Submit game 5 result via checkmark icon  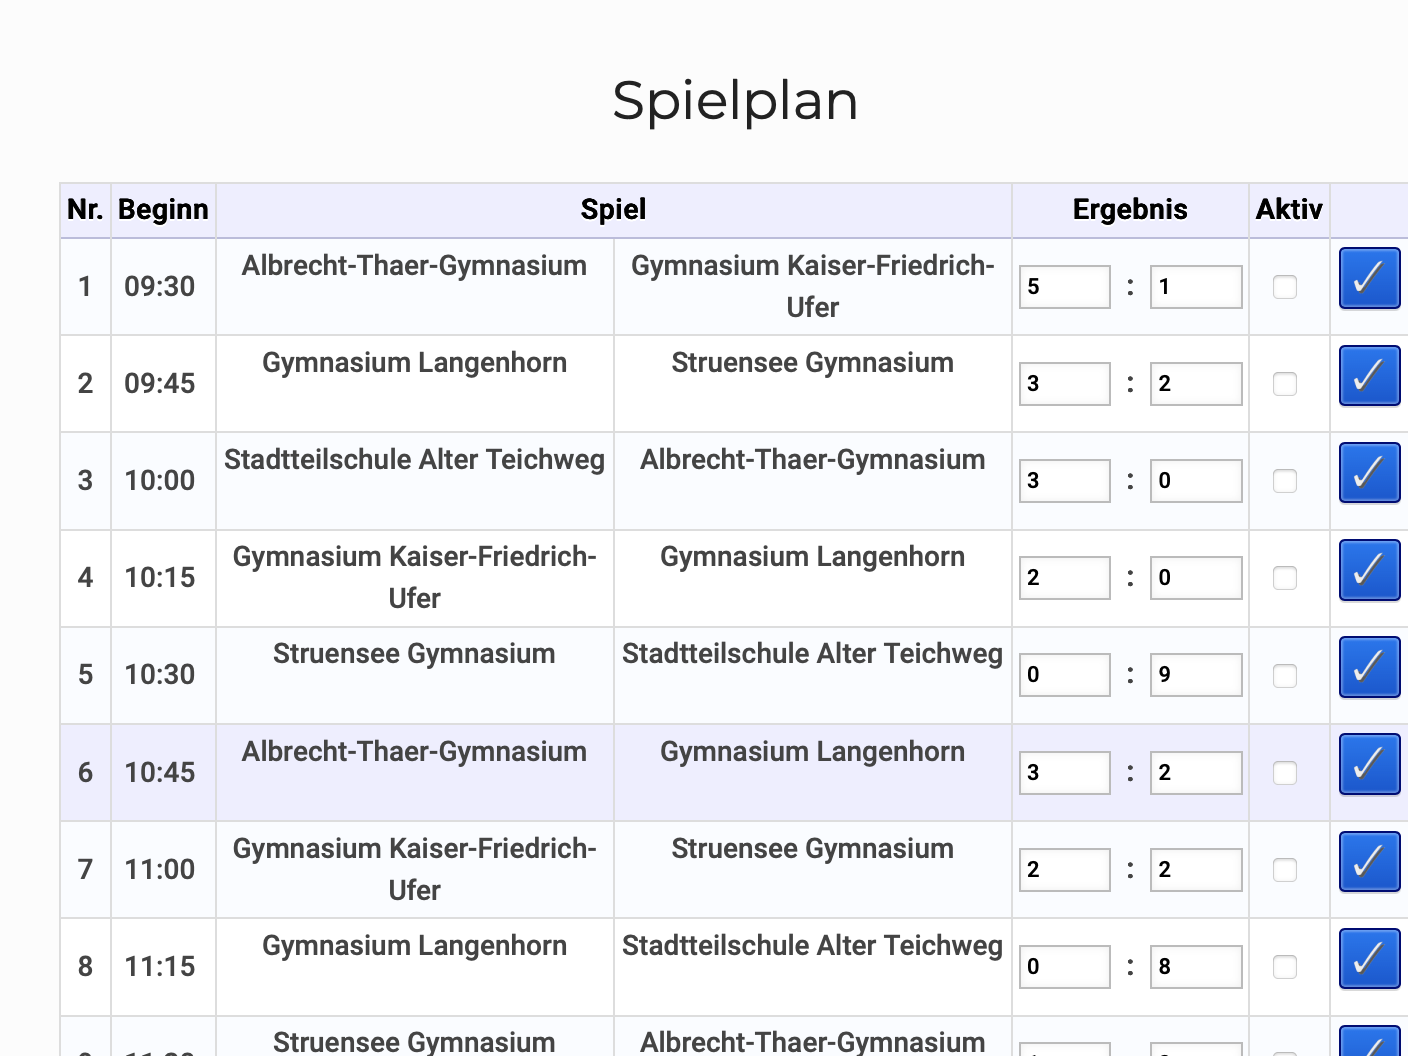1369,667
